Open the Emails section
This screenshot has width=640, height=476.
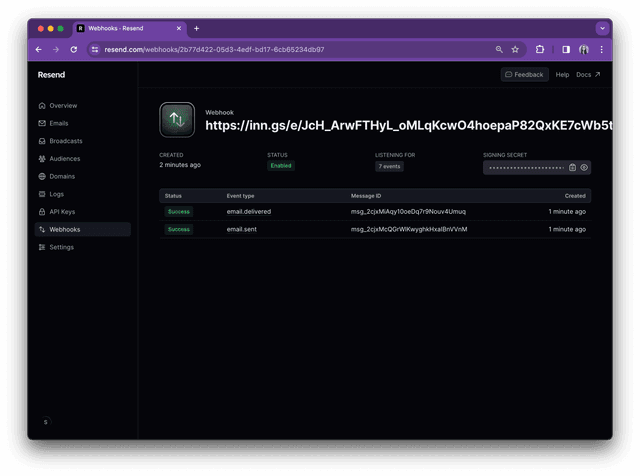coord(53,123)
